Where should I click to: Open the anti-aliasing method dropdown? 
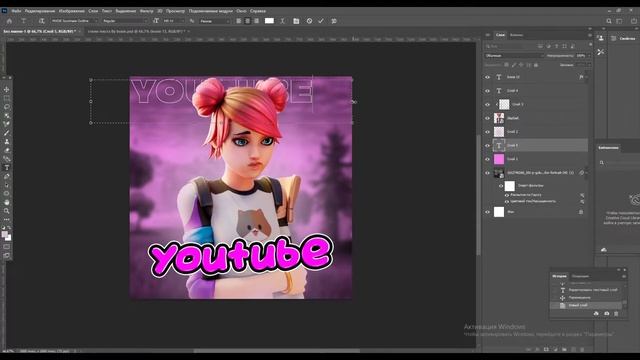coord(215,21)
